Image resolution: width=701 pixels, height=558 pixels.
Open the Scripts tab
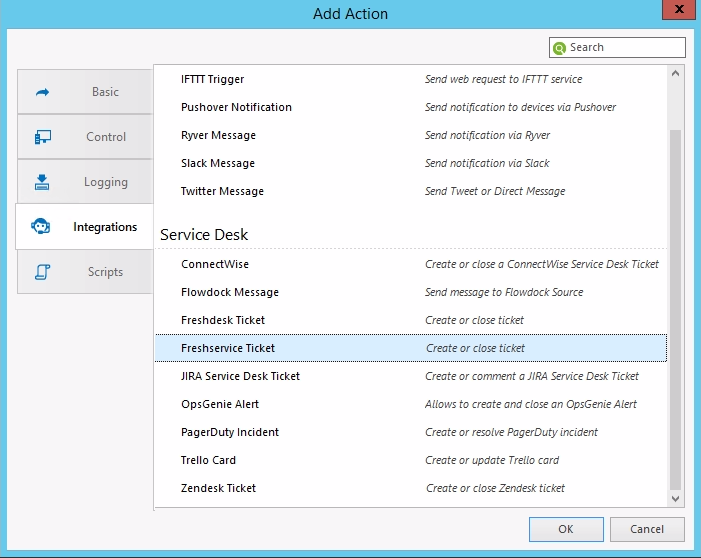[85, 272]
